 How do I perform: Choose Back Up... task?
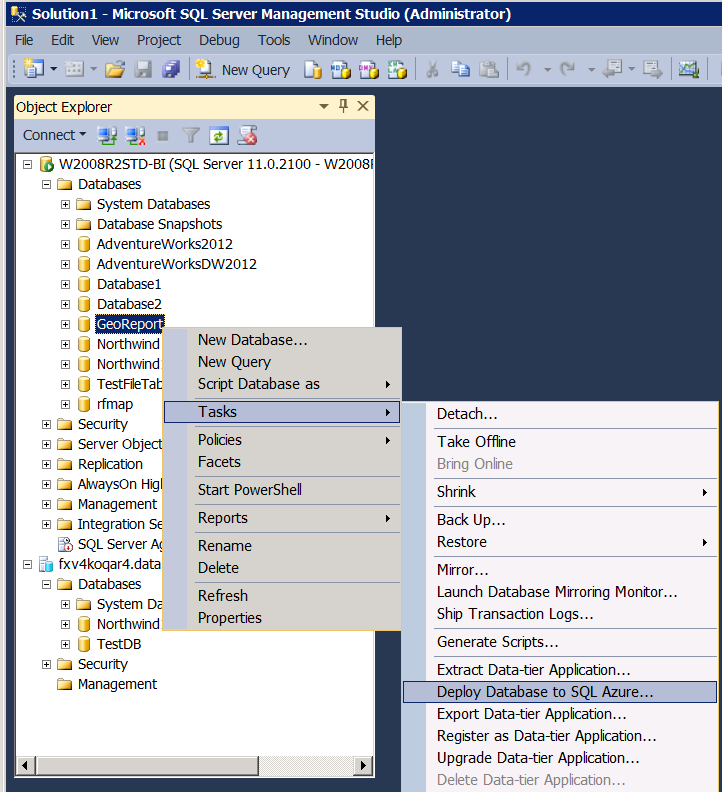tap(560, 520)
